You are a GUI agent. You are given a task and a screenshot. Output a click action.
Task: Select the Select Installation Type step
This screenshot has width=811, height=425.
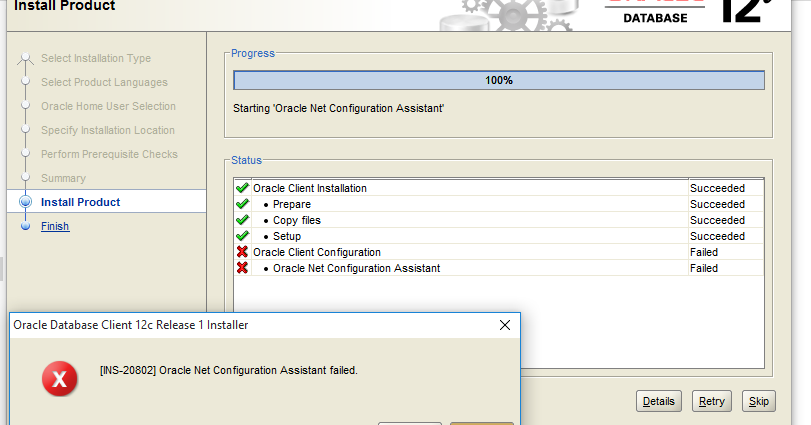pyautogui.click(x=96, y=58)
